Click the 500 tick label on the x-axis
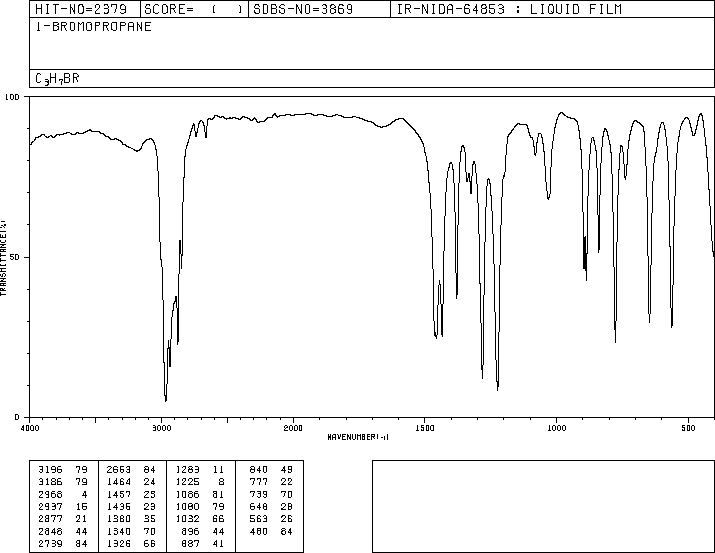Viewport: 715px width, 553px height. point(688,428)
